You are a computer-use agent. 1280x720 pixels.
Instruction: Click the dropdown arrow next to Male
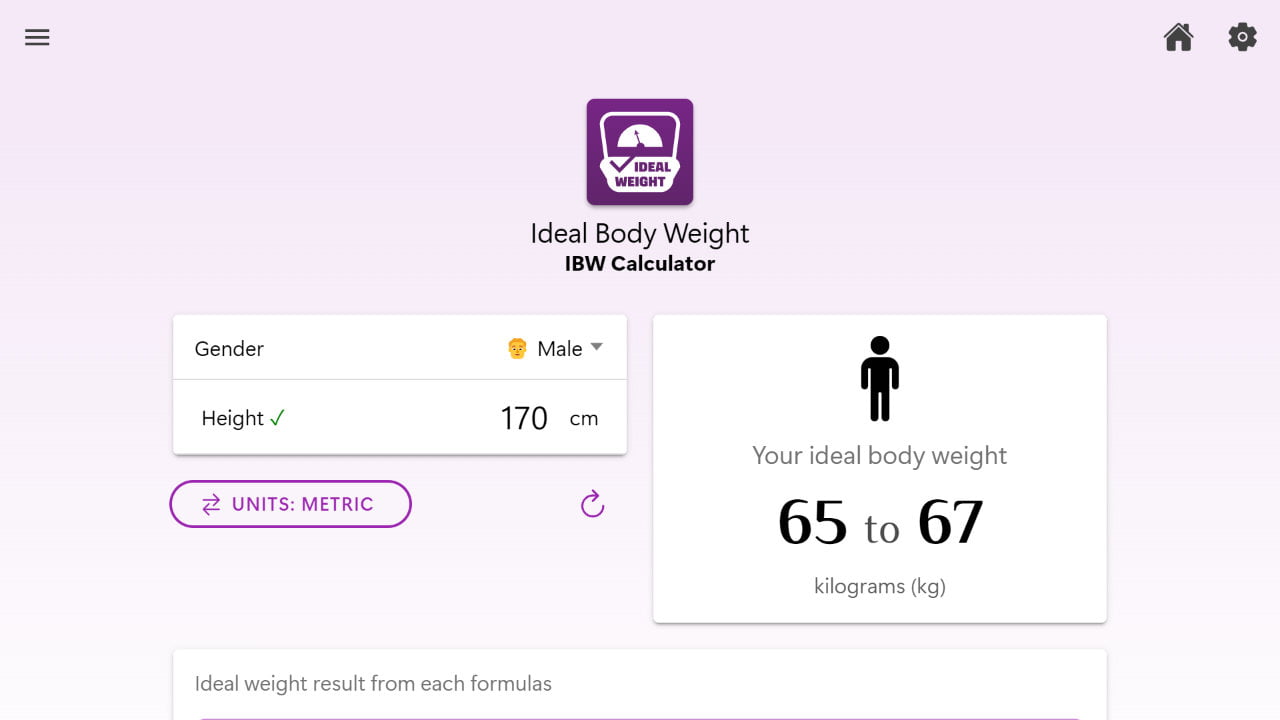596,348
